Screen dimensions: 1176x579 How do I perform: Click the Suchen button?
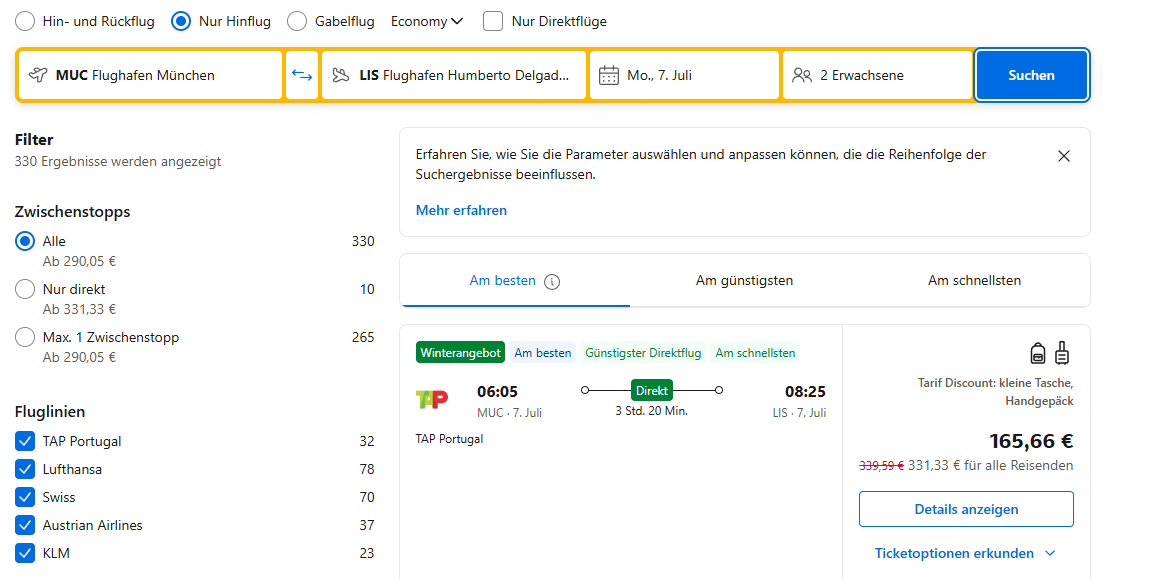click(x=1031, y=75)
